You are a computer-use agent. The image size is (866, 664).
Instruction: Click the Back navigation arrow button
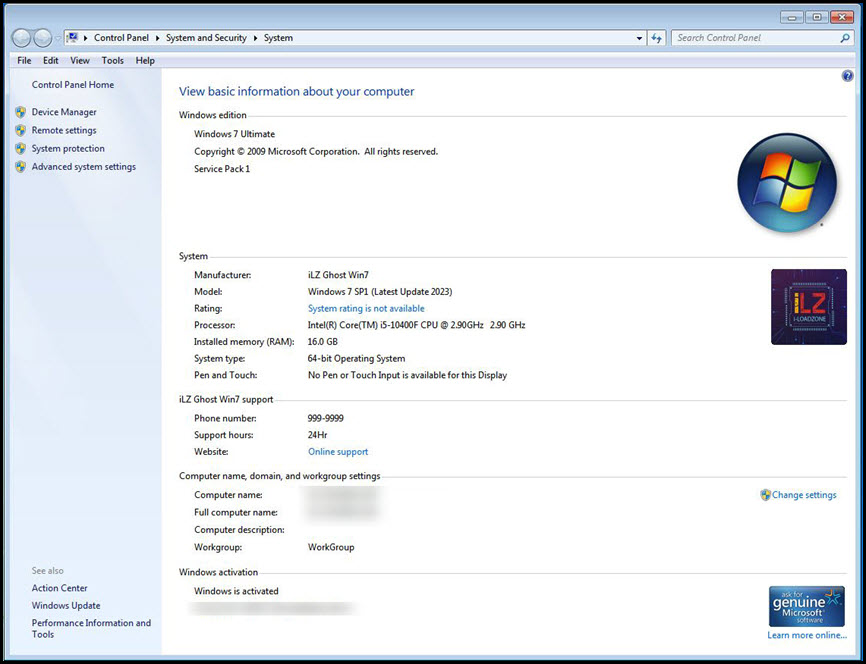click(x=21, y=38)
